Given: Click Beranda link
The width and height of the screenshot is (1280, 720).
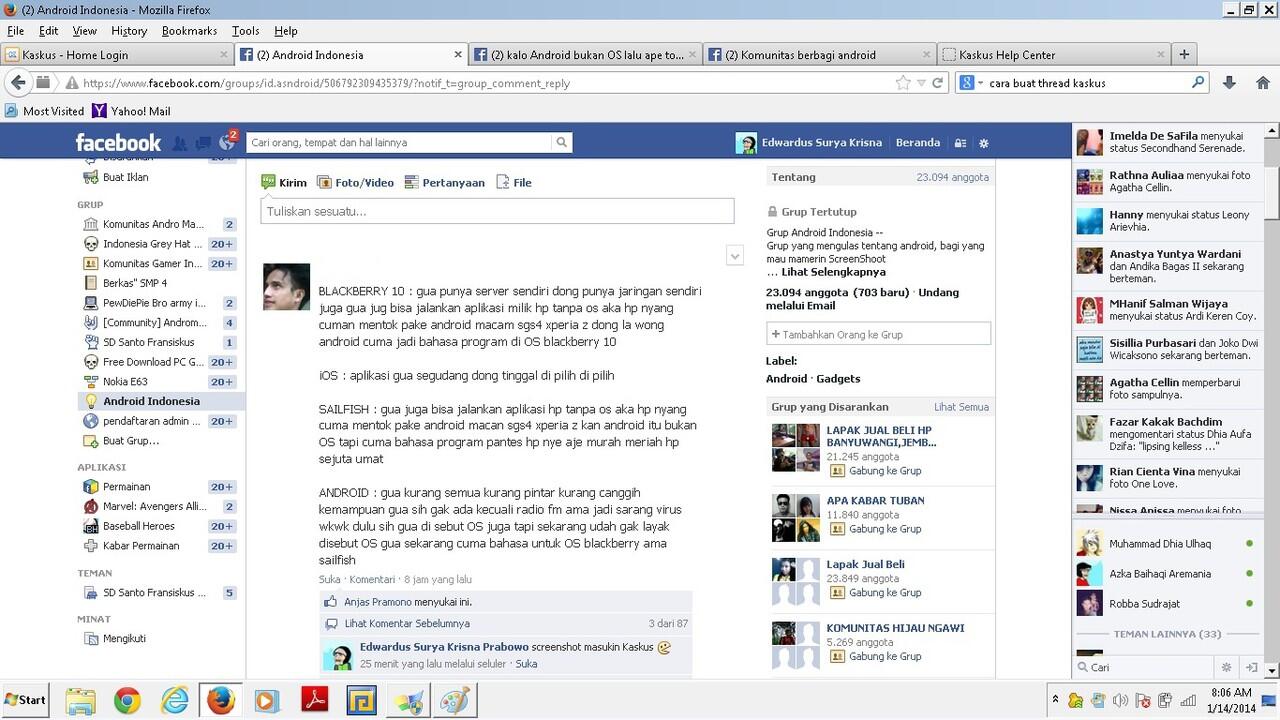Looking at the screenshot, I should (917, 143).
